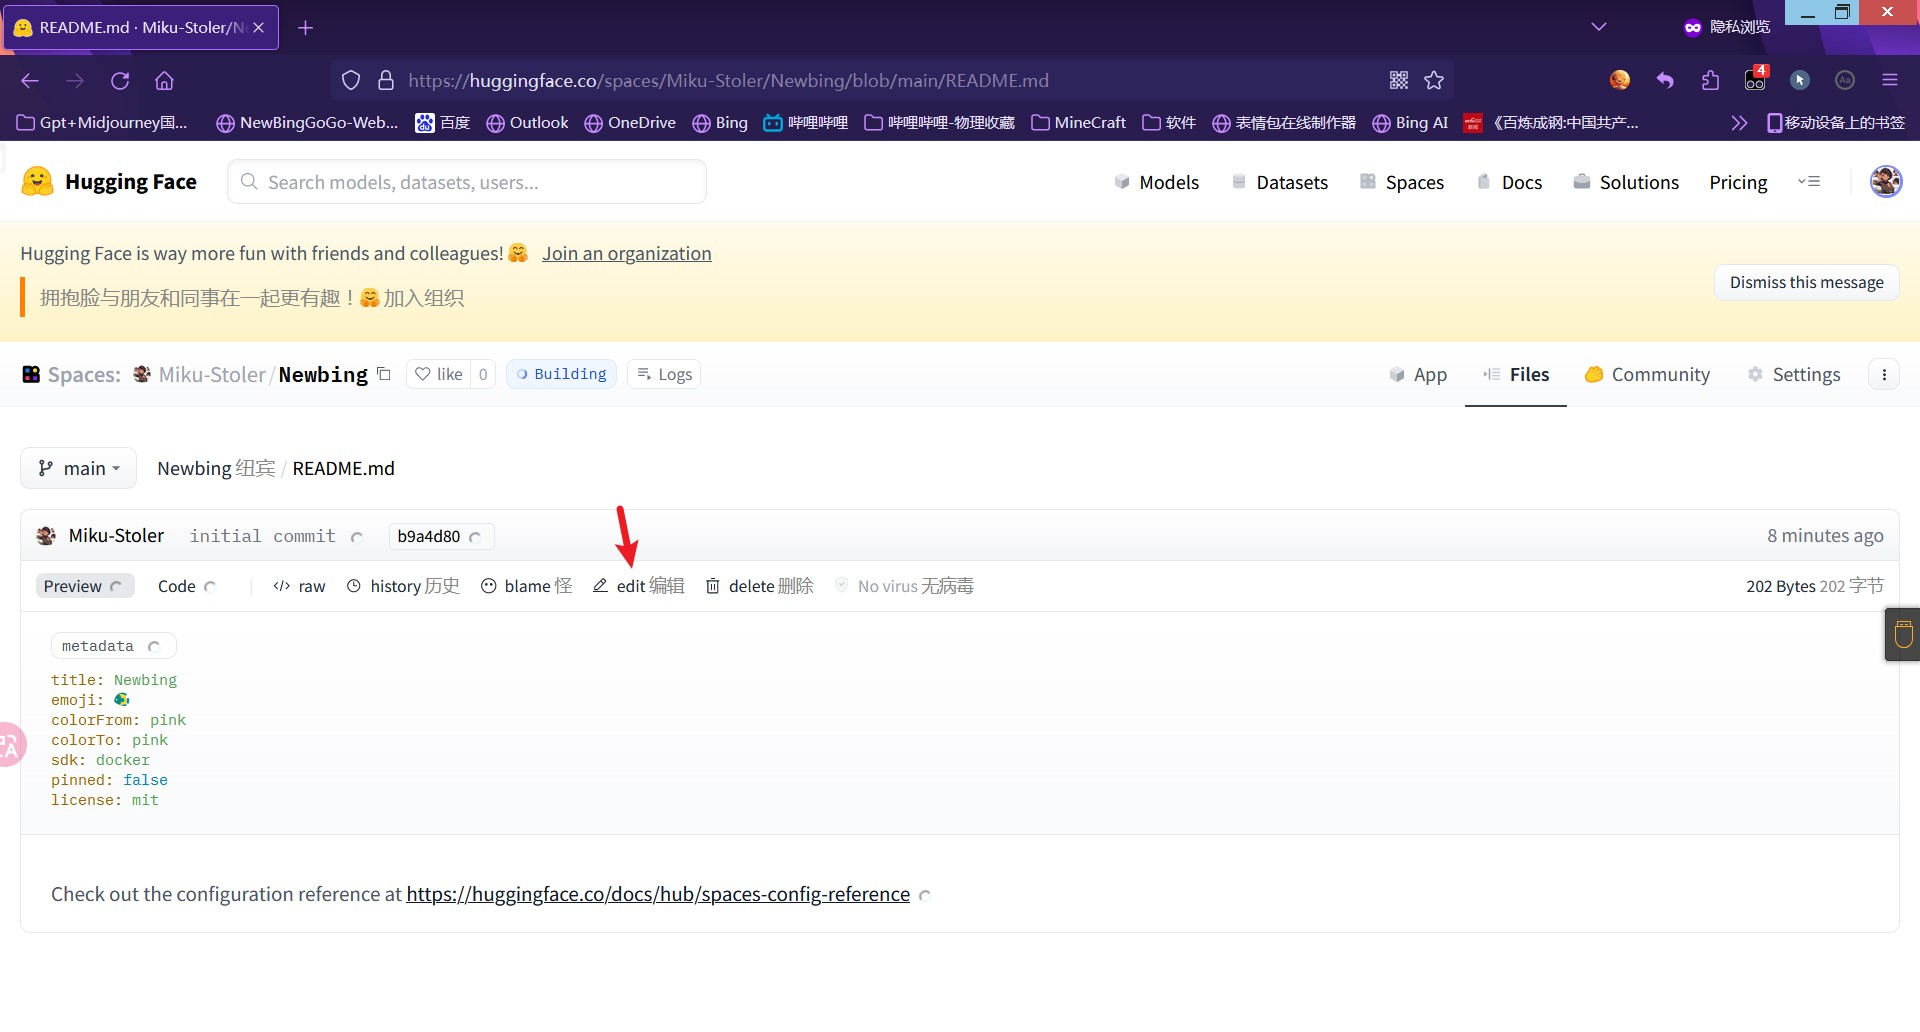1920x1032 pixels.
Task: Show the page QR code icon
Action: point(1399,81)
